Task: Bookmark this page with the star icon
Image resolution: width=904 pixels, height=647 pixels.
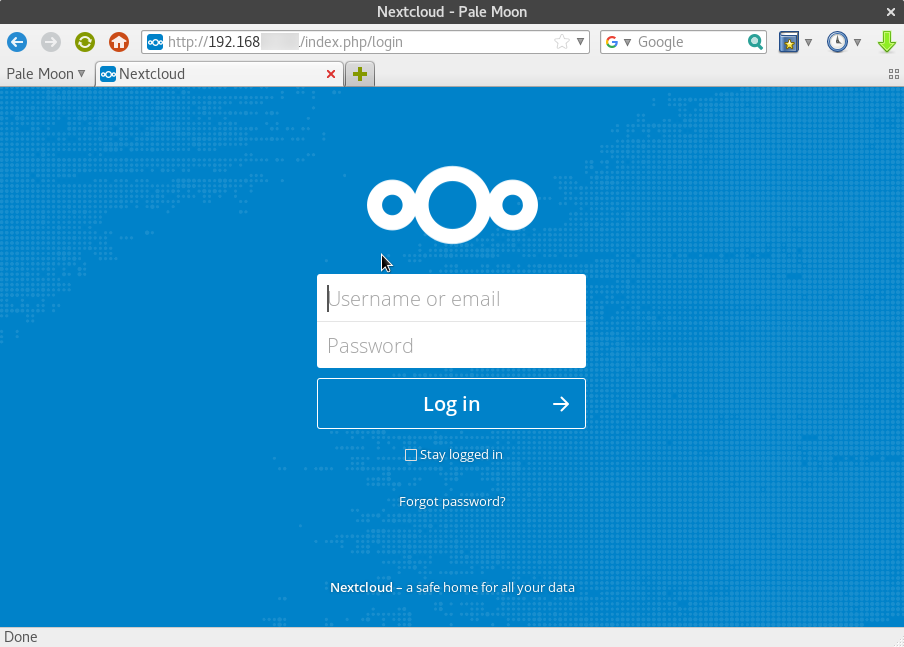Action: point(562,42)
